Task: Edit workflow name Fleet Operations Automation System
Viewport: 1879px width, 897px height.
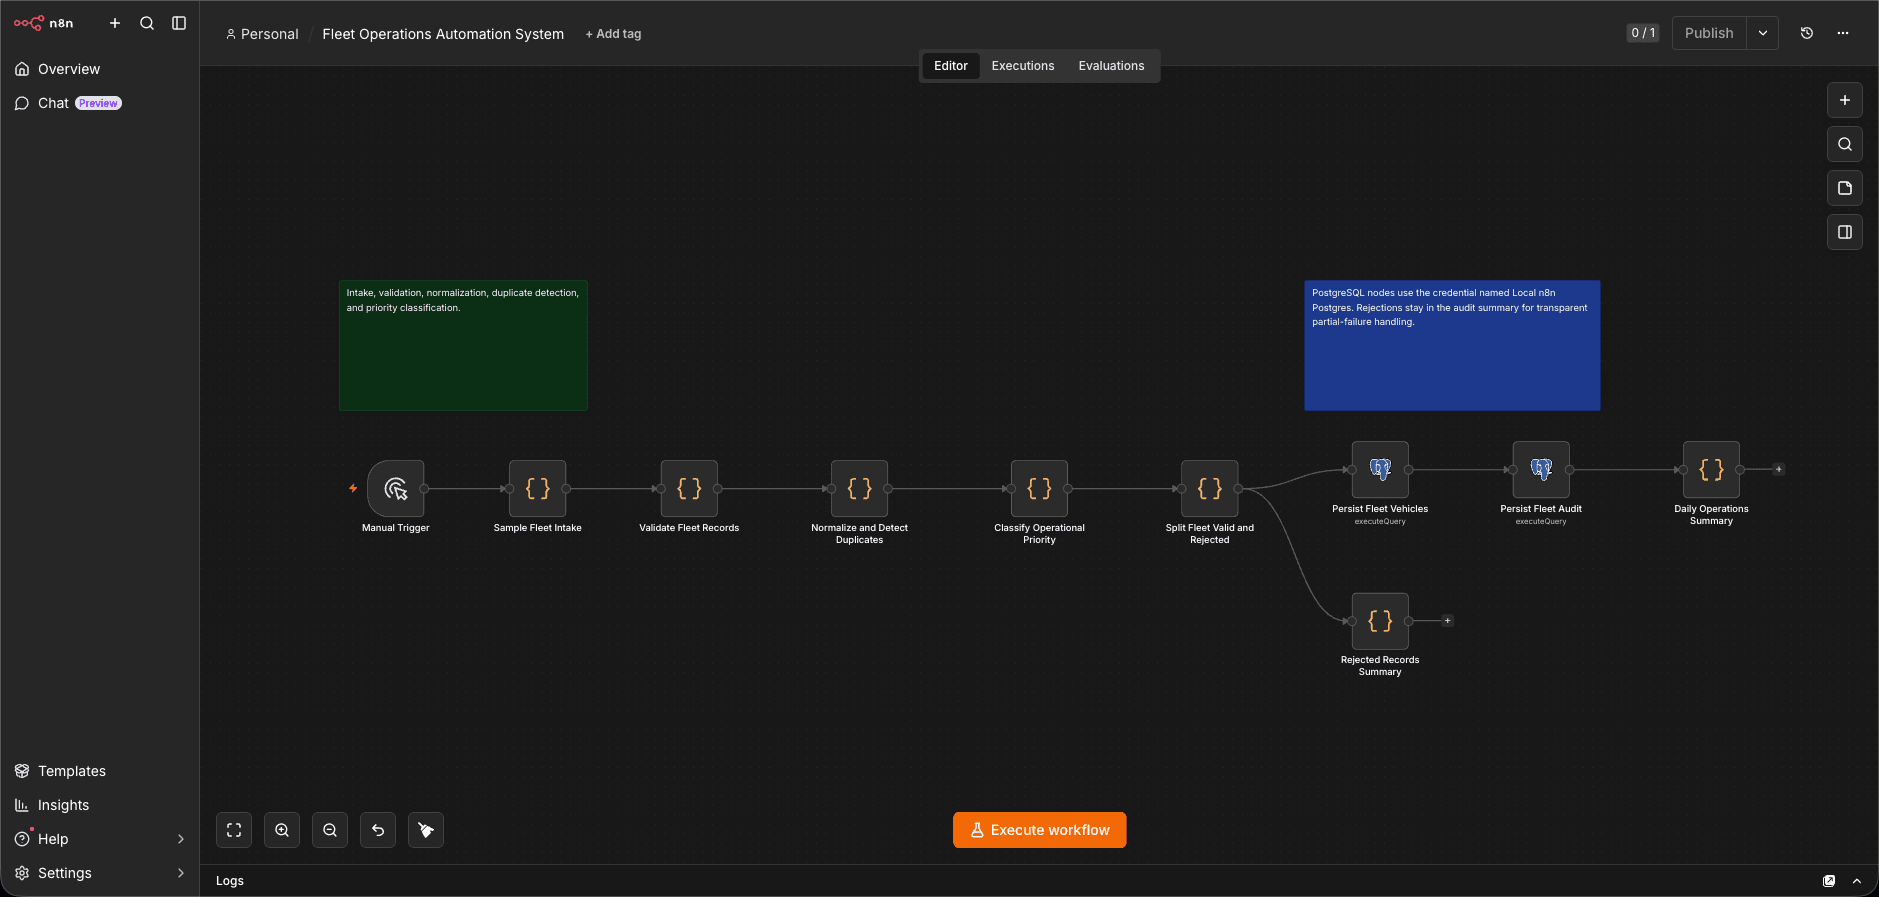Action: (443, 34)
